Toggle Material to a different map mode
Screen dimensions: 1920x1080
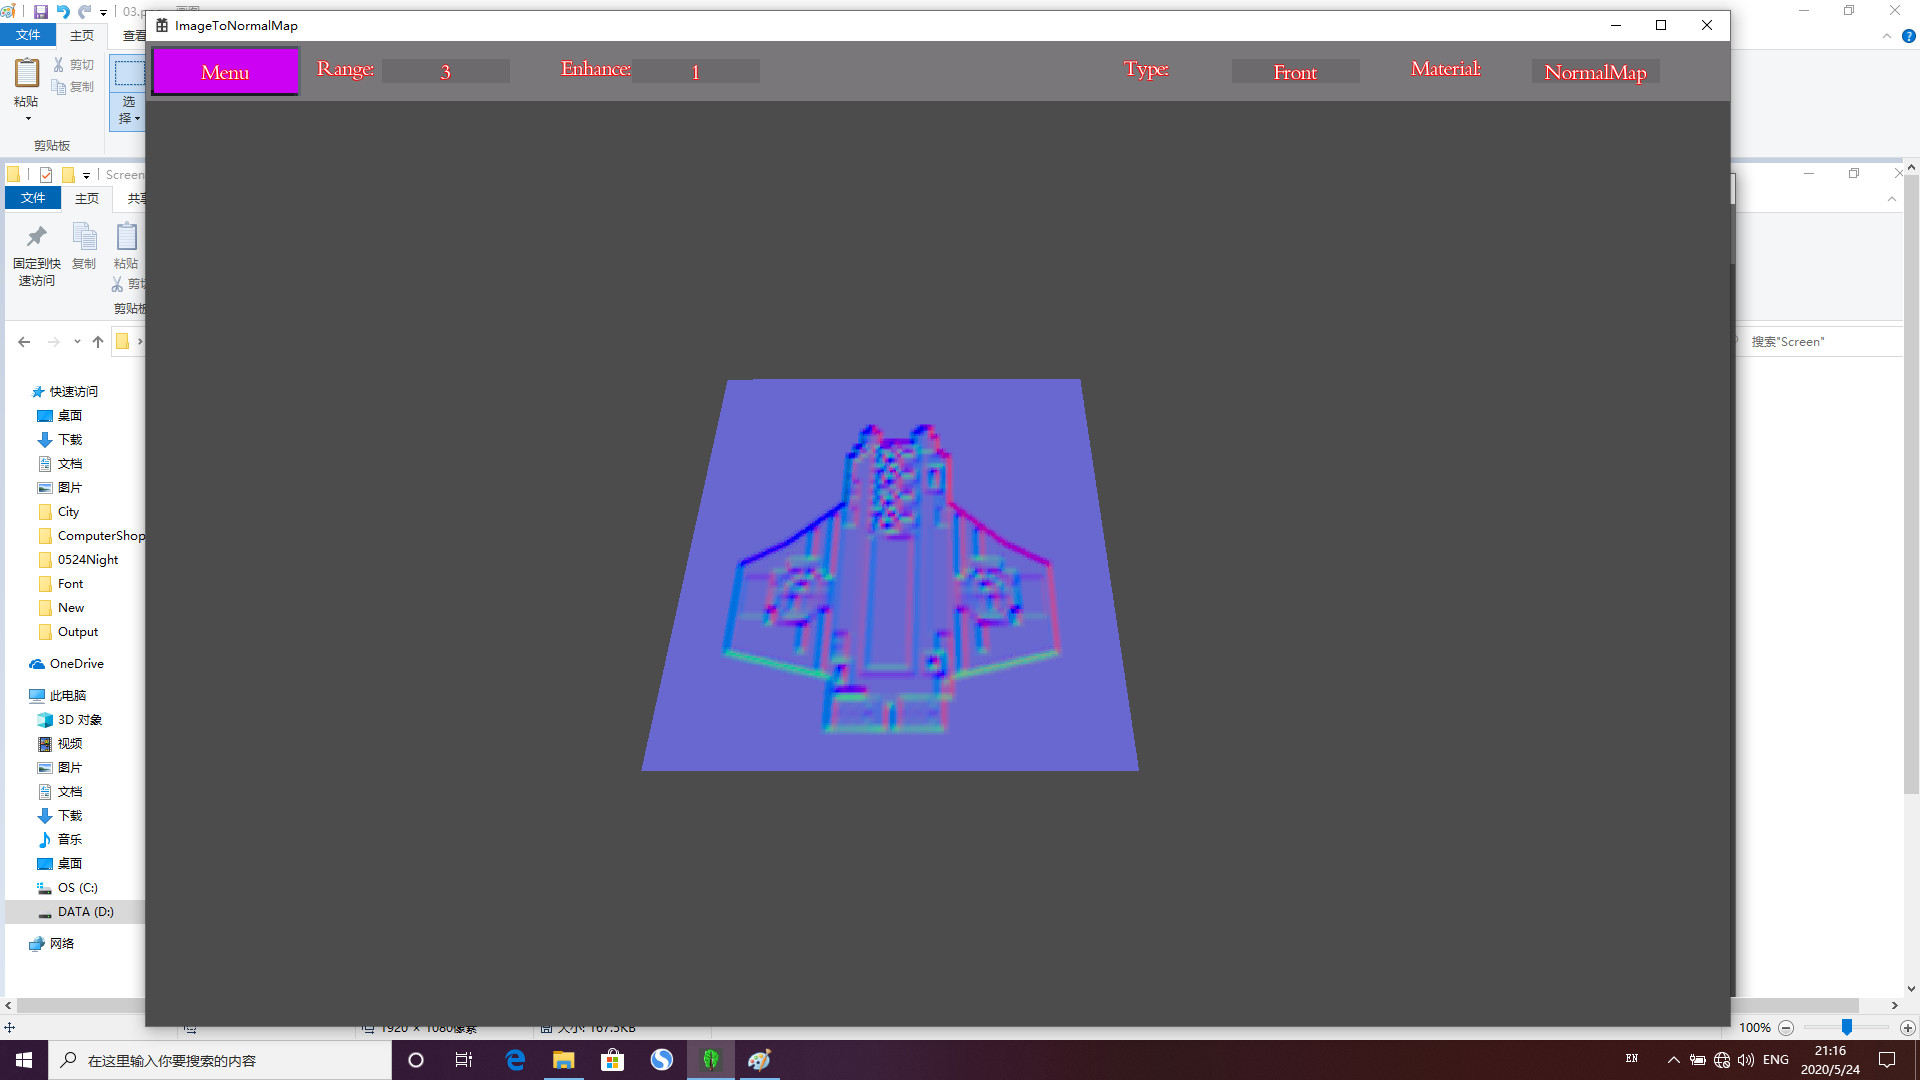pyautogui.click(x=1595, y=71)
